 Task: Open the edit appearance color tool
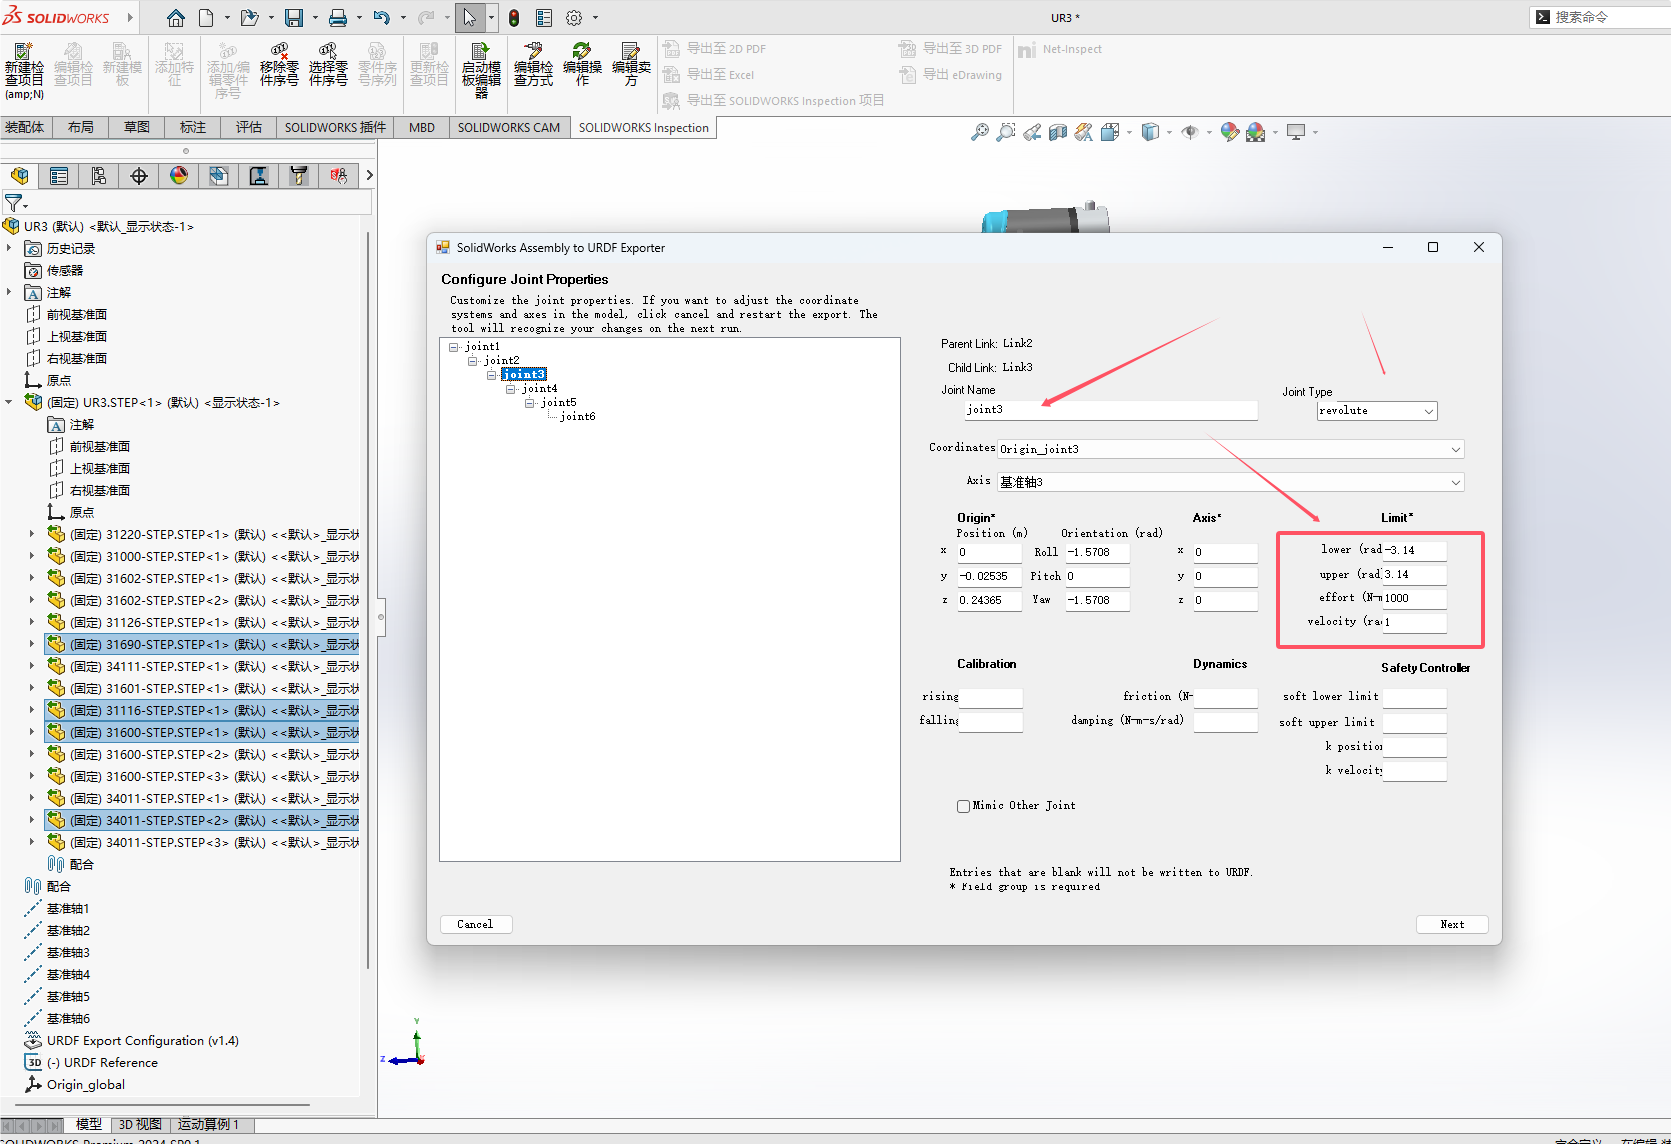1229,131
